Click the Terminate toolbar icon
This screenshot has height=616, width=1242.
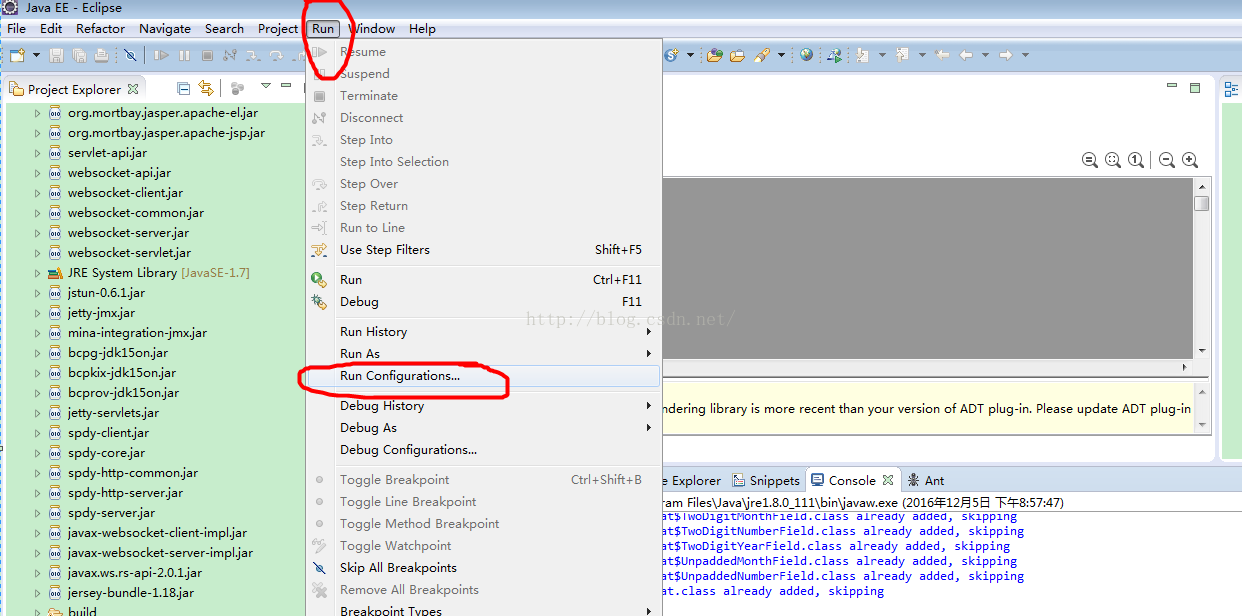[208, 55]
